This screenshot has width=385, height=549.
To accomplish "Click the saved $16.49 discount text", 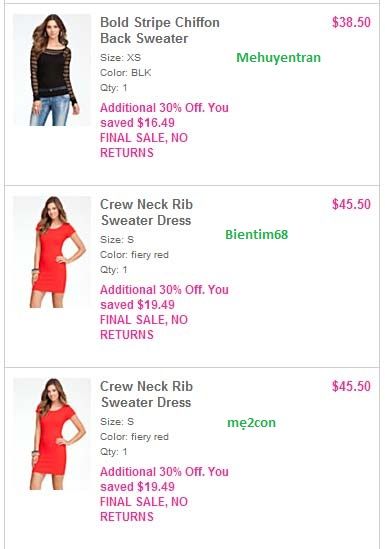I will 137,123.
